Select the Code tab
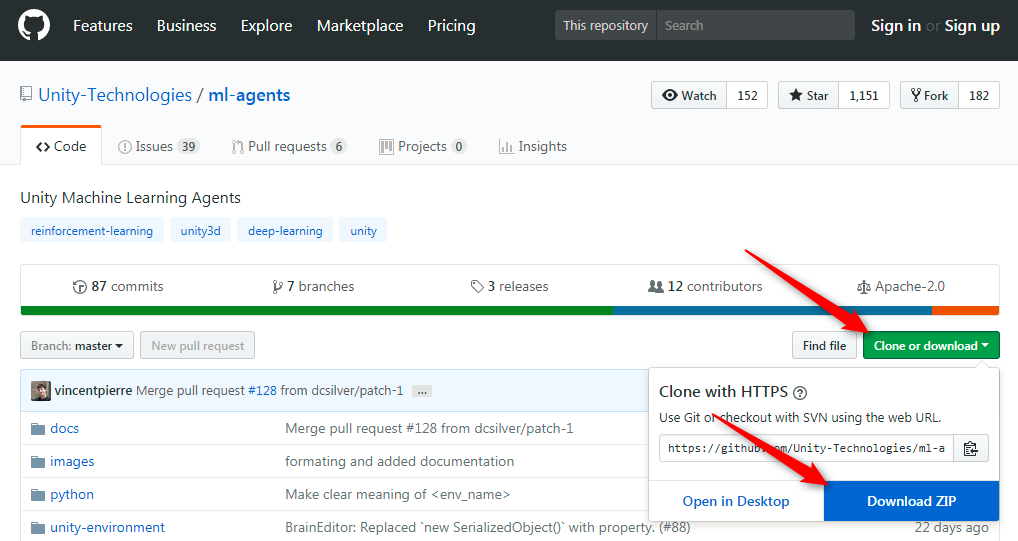1018x541 pixels. 61,146
